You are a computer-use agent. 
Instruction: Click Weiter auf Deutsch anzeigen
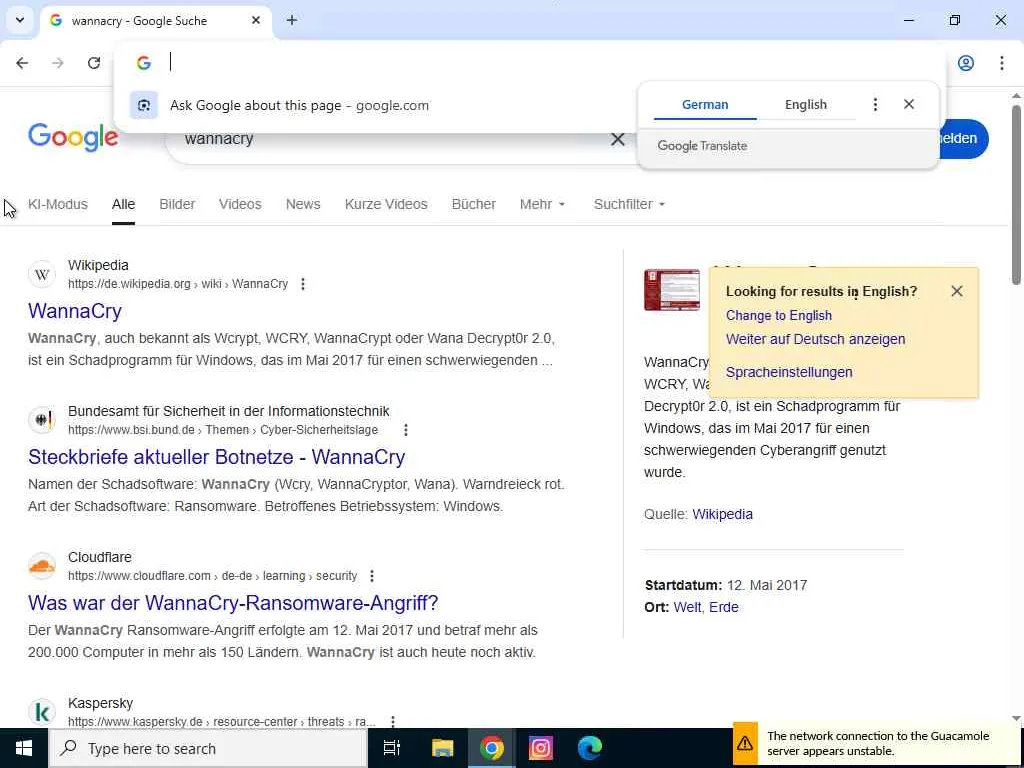click(x=815, y=339)
